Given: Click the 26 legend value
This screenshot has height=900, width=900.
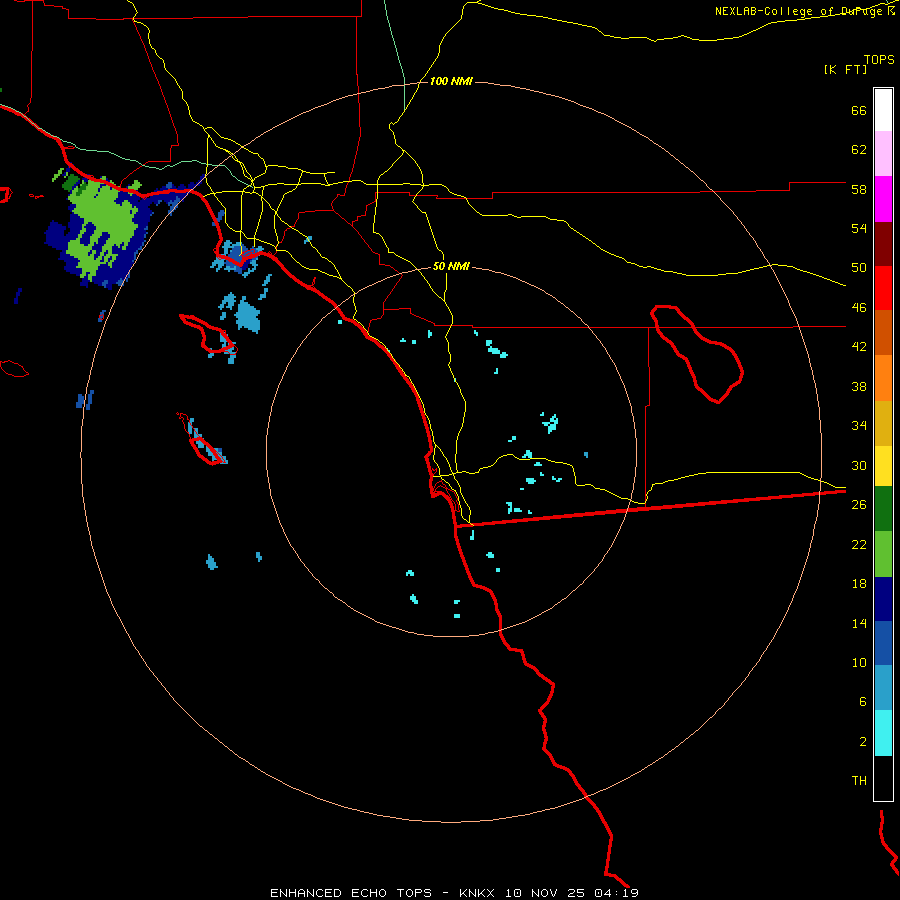Looking at the screenshot, I should [x=859, y=505].
